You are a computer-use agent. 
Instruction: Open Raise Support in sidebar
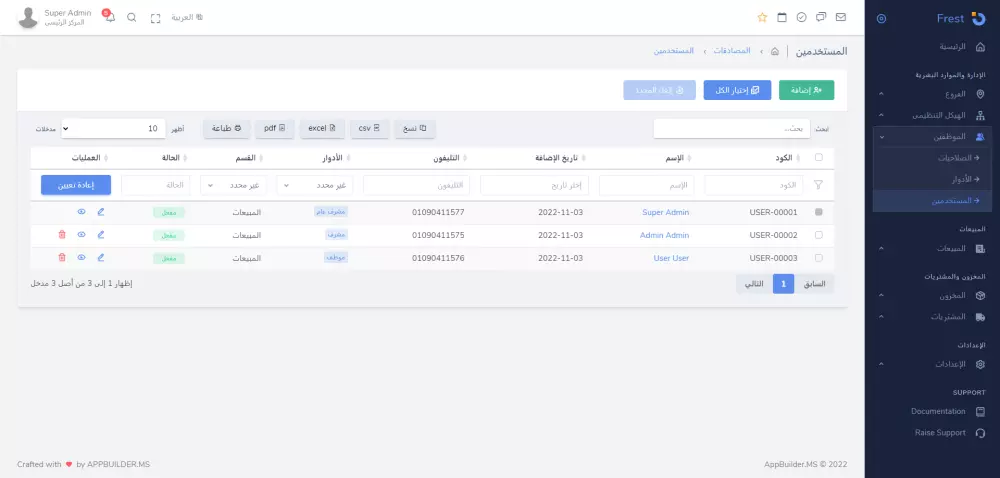[x=932, y=433]
